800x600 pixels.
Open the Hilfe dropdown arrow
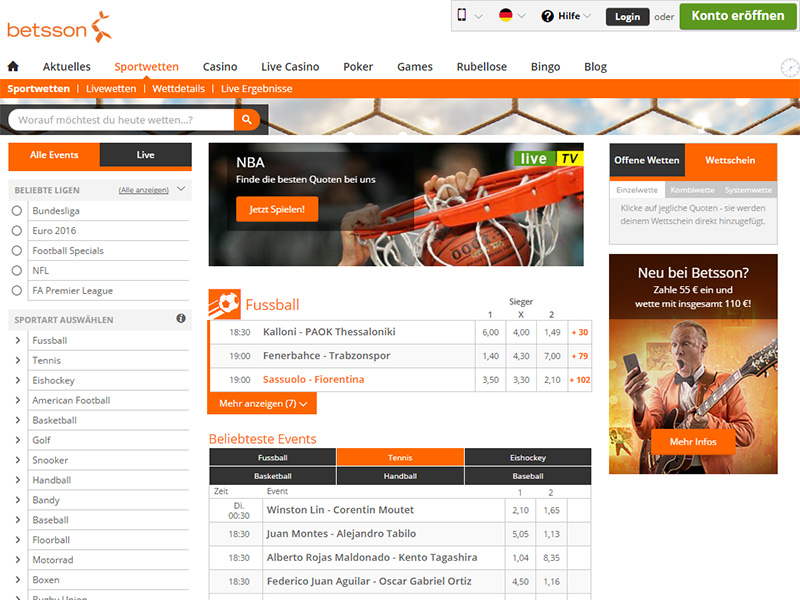pos(587,16)
